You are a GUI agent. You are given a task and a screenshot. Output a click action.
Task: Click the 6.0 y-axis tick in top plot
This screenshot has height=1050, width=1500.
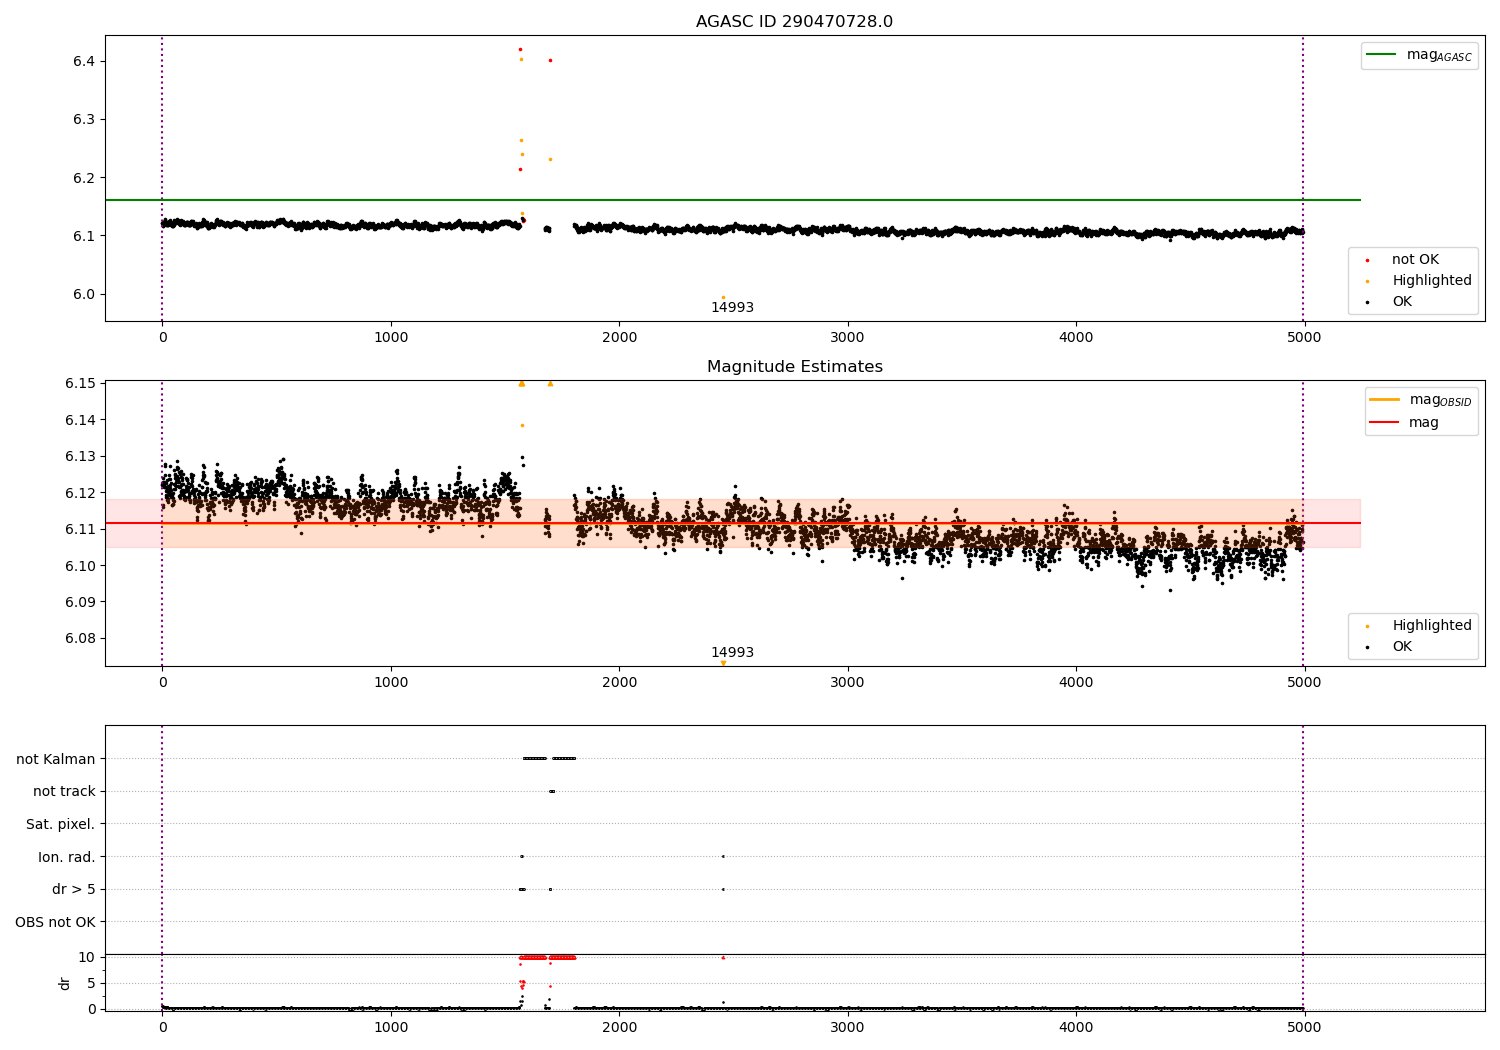point(84,295)
